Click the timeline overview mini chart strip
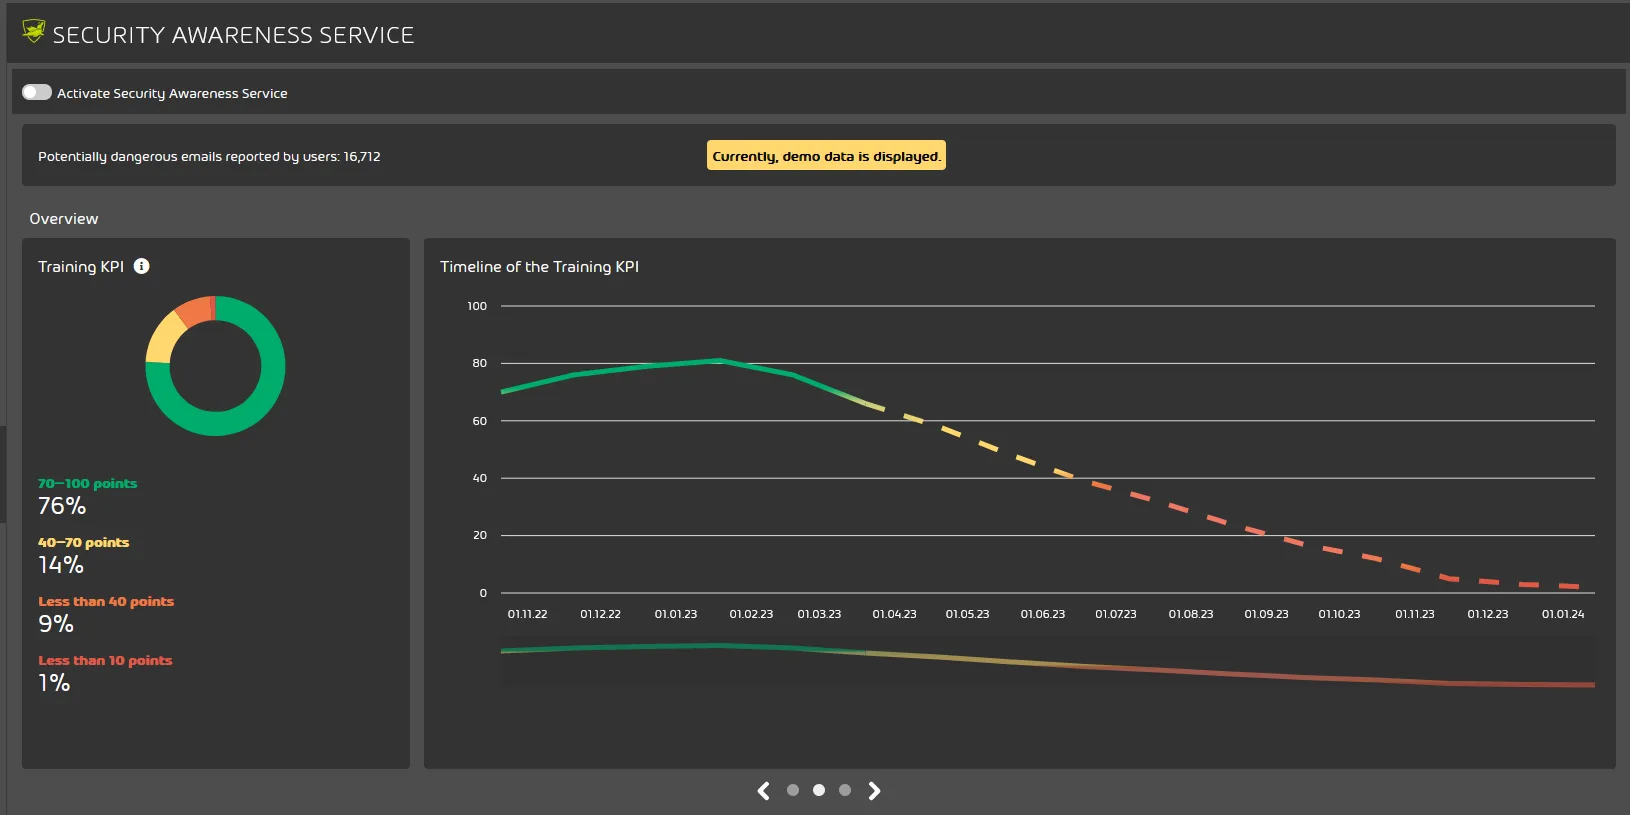Screen dimensions: 1630x815 point(1047,663)
